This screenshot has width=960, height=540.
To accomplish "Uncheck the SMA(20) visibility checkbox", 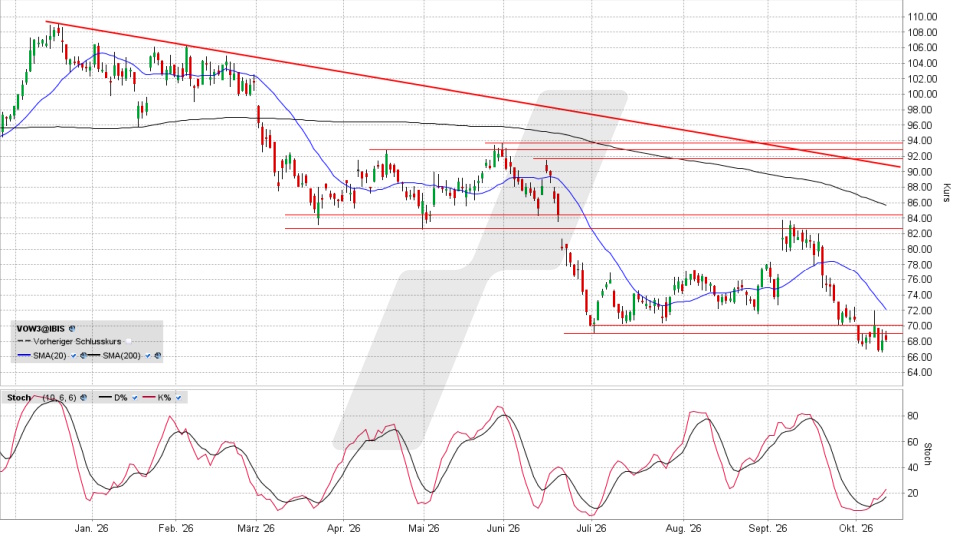I will (x=73, y=356).
